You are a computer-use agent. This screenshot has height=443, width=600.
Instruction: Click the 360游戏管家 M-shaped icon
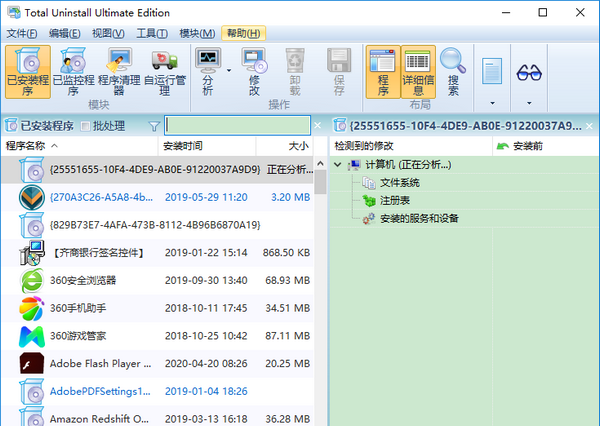(x=32, y=336)
